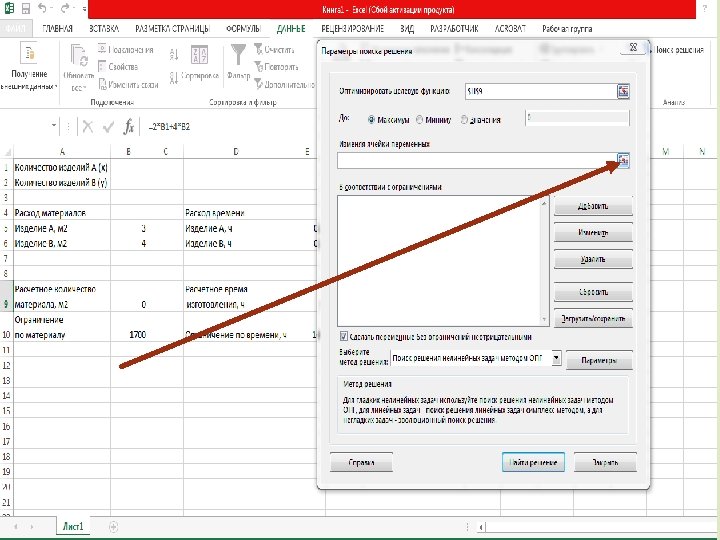This screenshot has width=720, height=540.
Task: Click the Изменить constraint button
Action: [593, 233]
